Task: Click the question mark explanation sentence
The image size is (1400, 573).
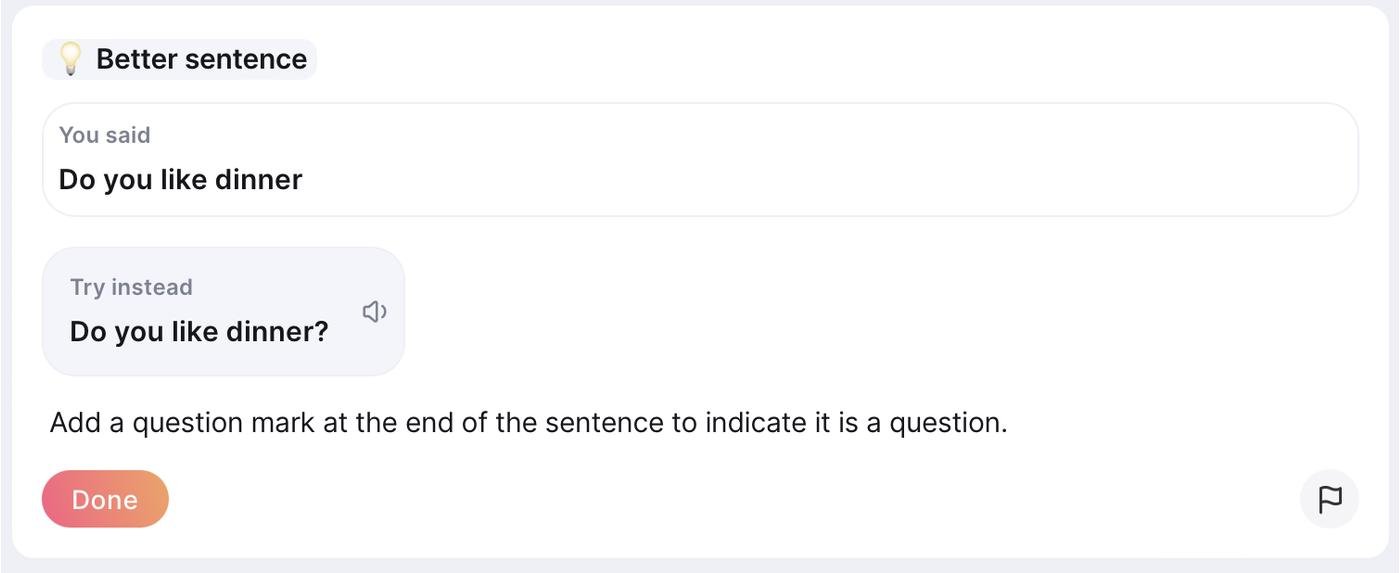Action: (528, 423)
